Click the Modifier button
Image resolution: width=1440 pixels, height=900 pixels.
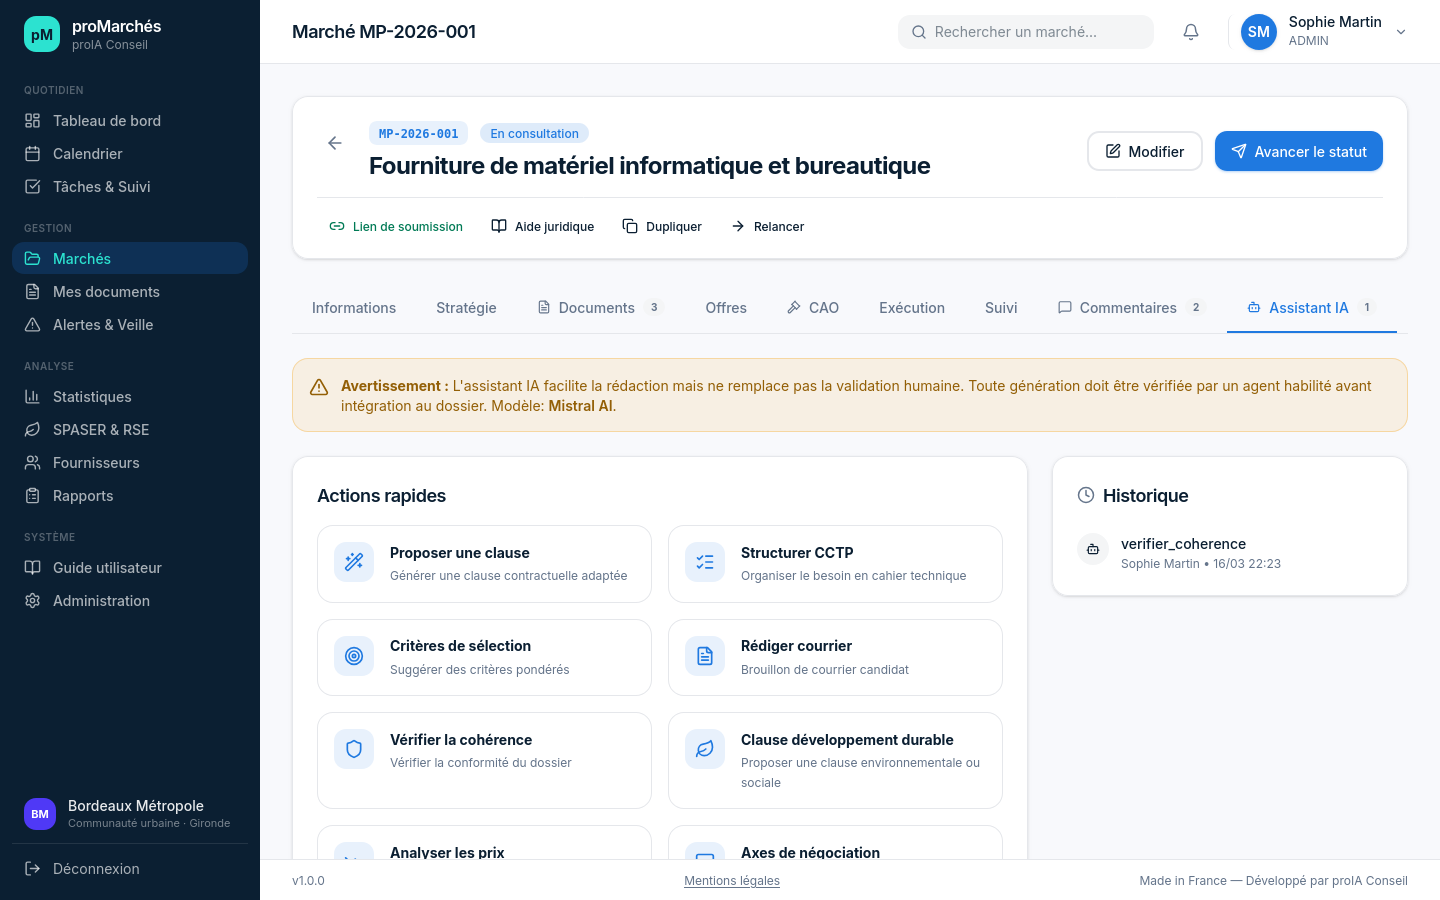tap(1144, 151)
